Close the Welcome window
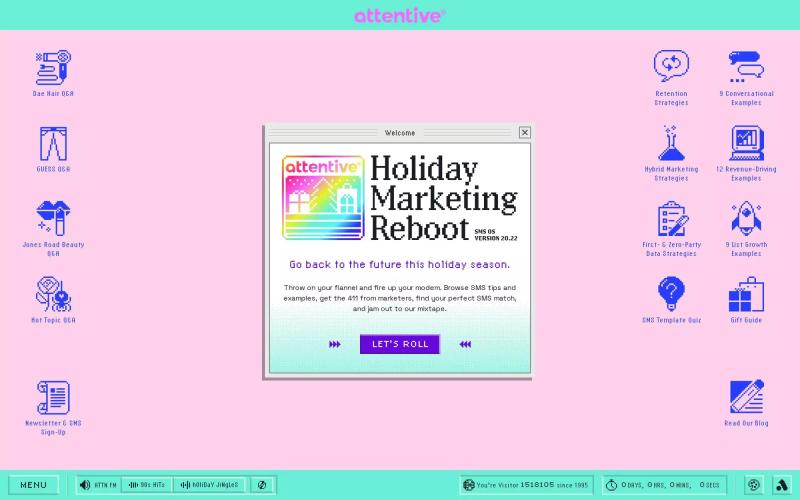The width and height of the screenshot is (800, 500). coord(524,133)
